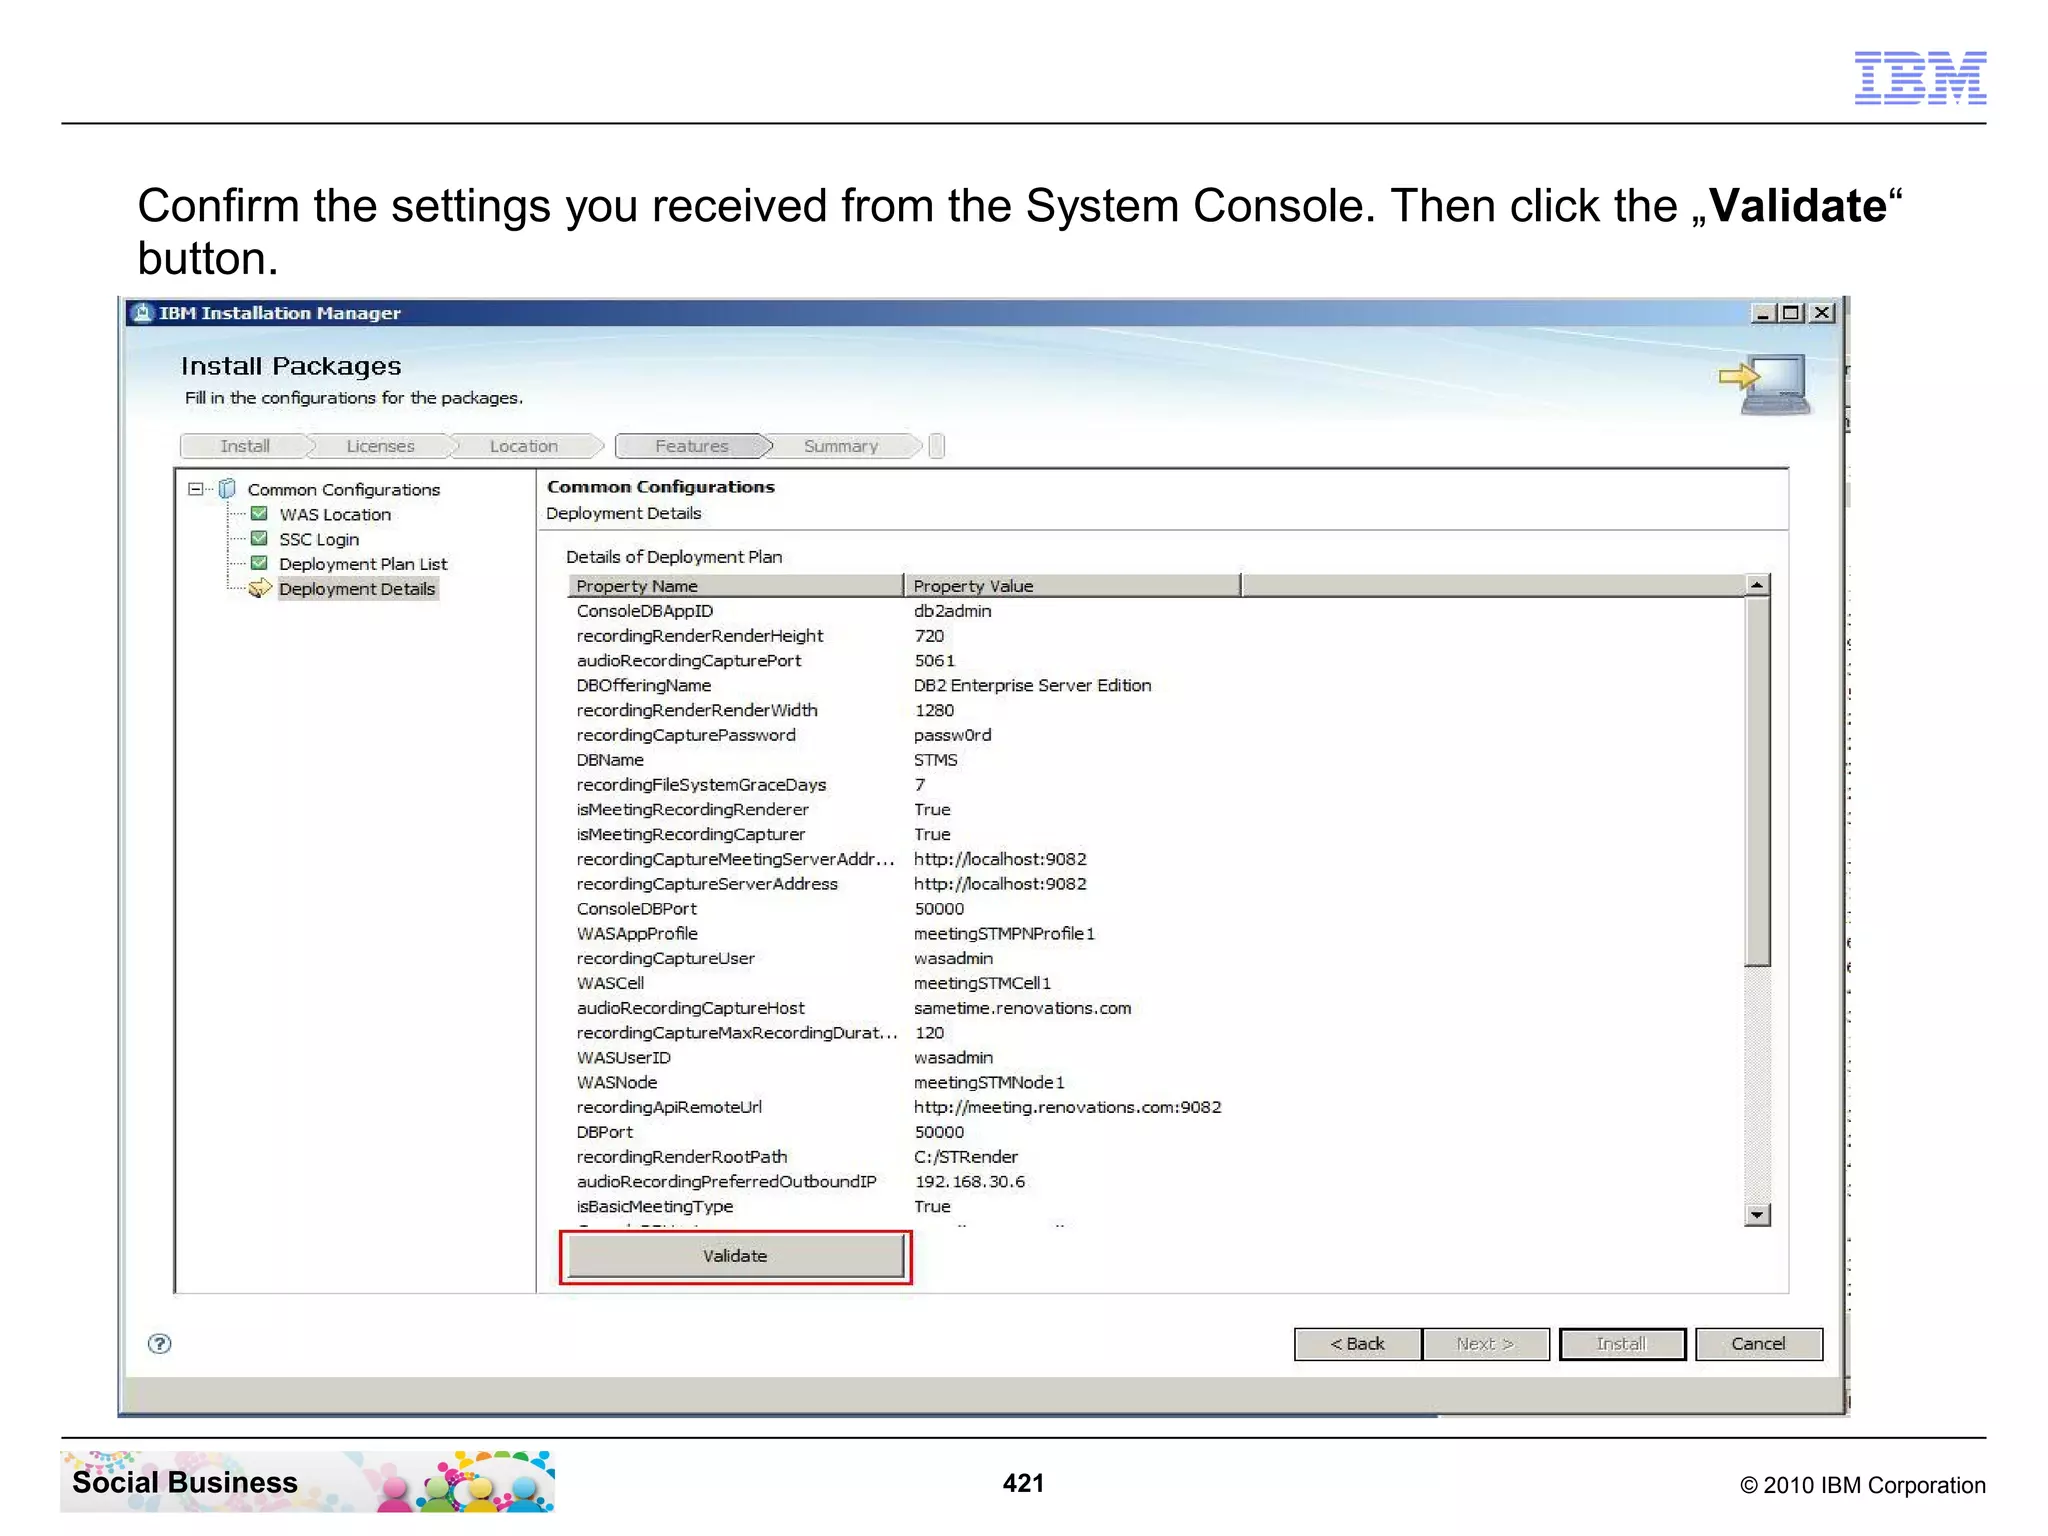Image resolution: width=2048 pixels, height=1536 pixels.
Task: Click the WAS Location green check icon
Action: point(259,514)
